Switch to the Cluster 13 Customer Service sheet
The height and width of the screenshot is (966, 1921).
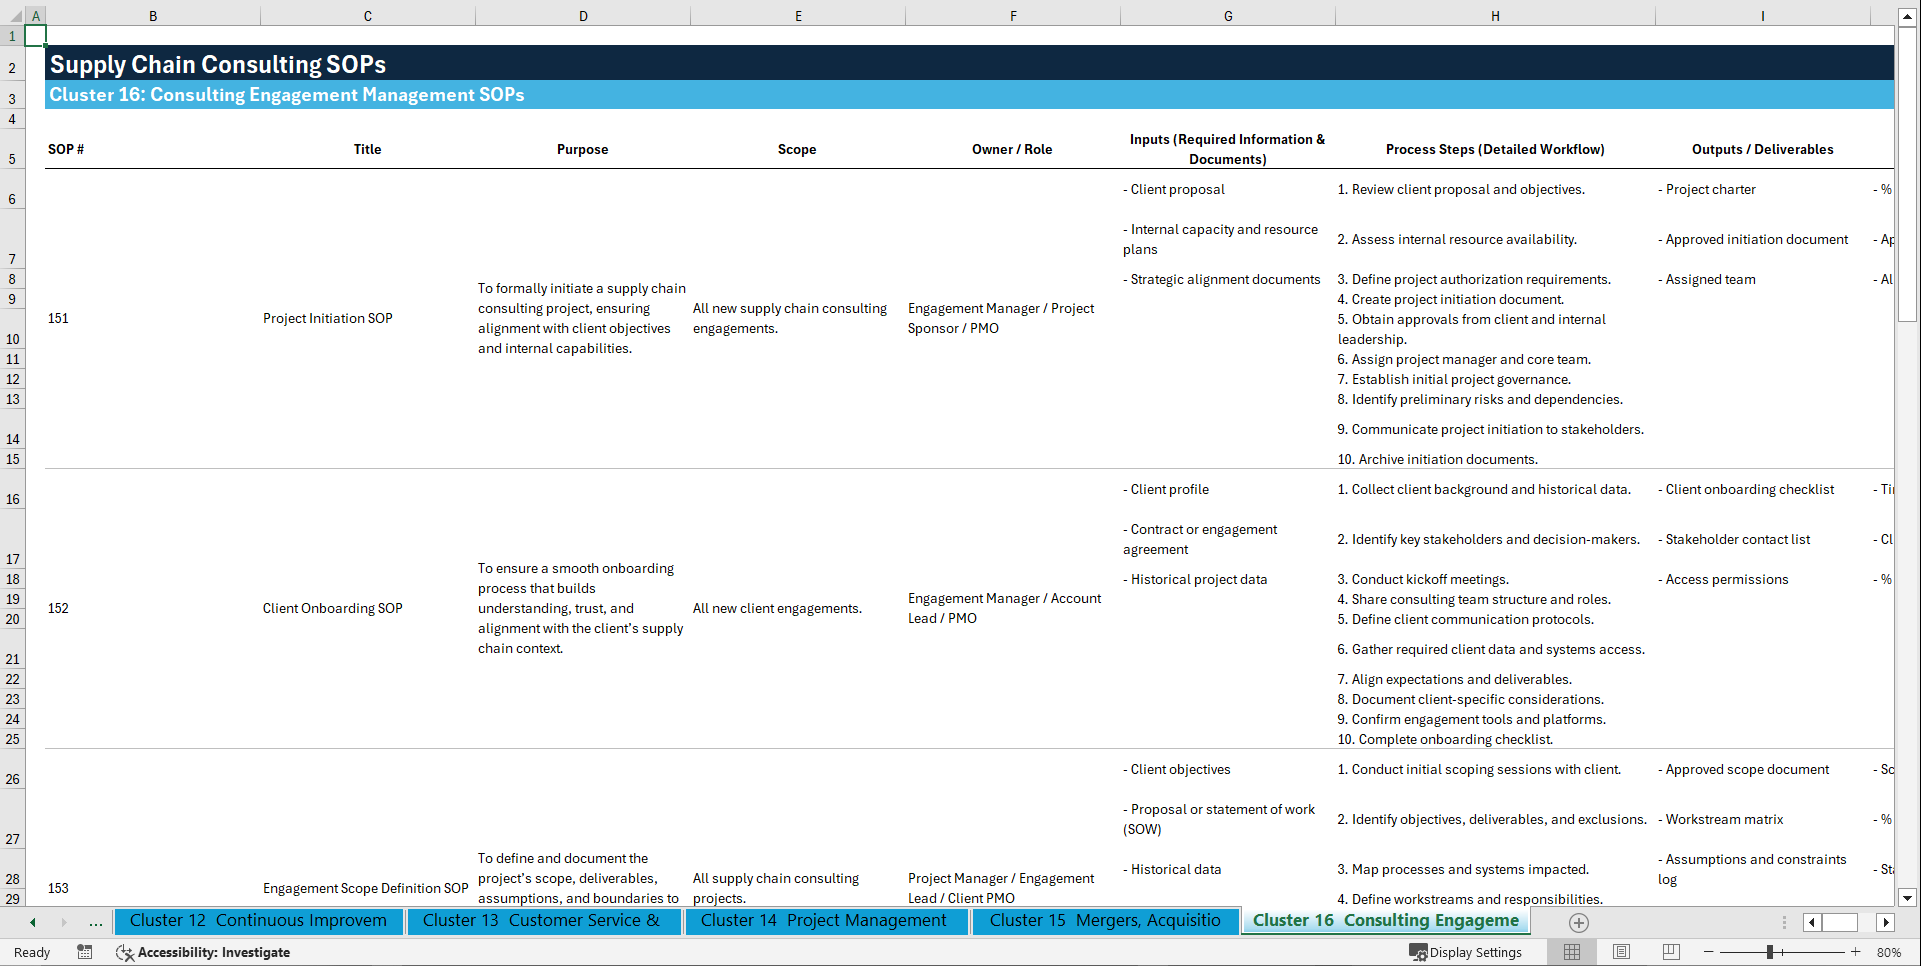tap(543, 920)
